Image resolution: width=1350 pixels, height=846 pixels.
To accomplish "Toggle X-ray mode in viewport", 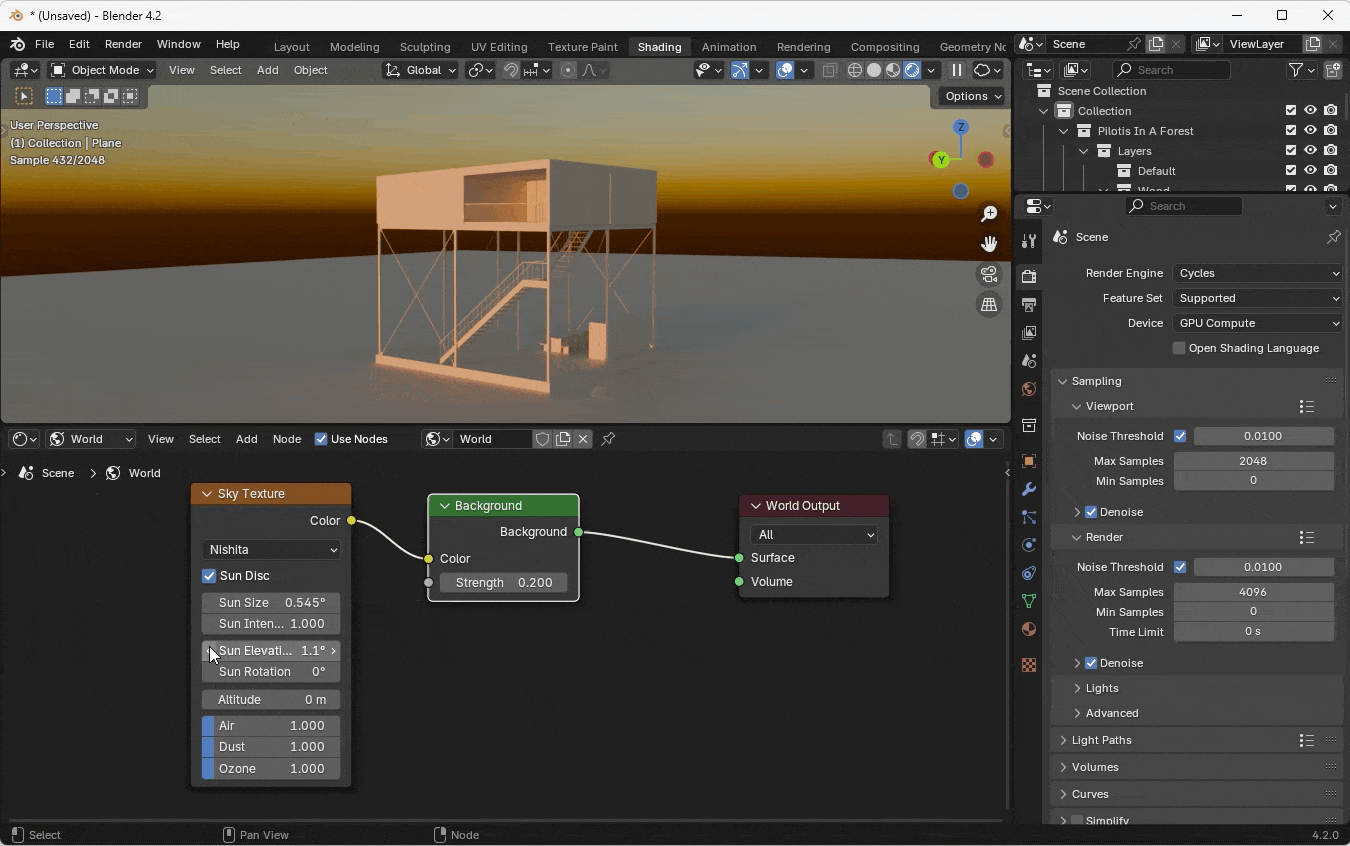I will (x=829, y=70).
